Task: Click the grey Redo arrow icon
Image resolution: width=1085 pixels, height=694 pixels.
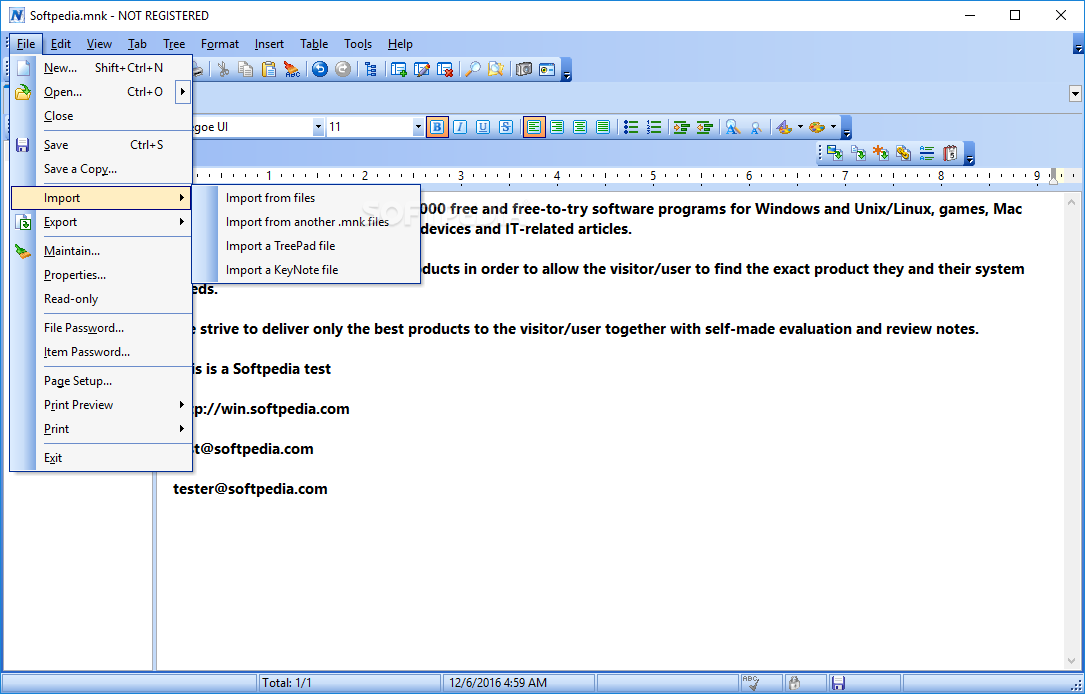Action: point(343,69)
